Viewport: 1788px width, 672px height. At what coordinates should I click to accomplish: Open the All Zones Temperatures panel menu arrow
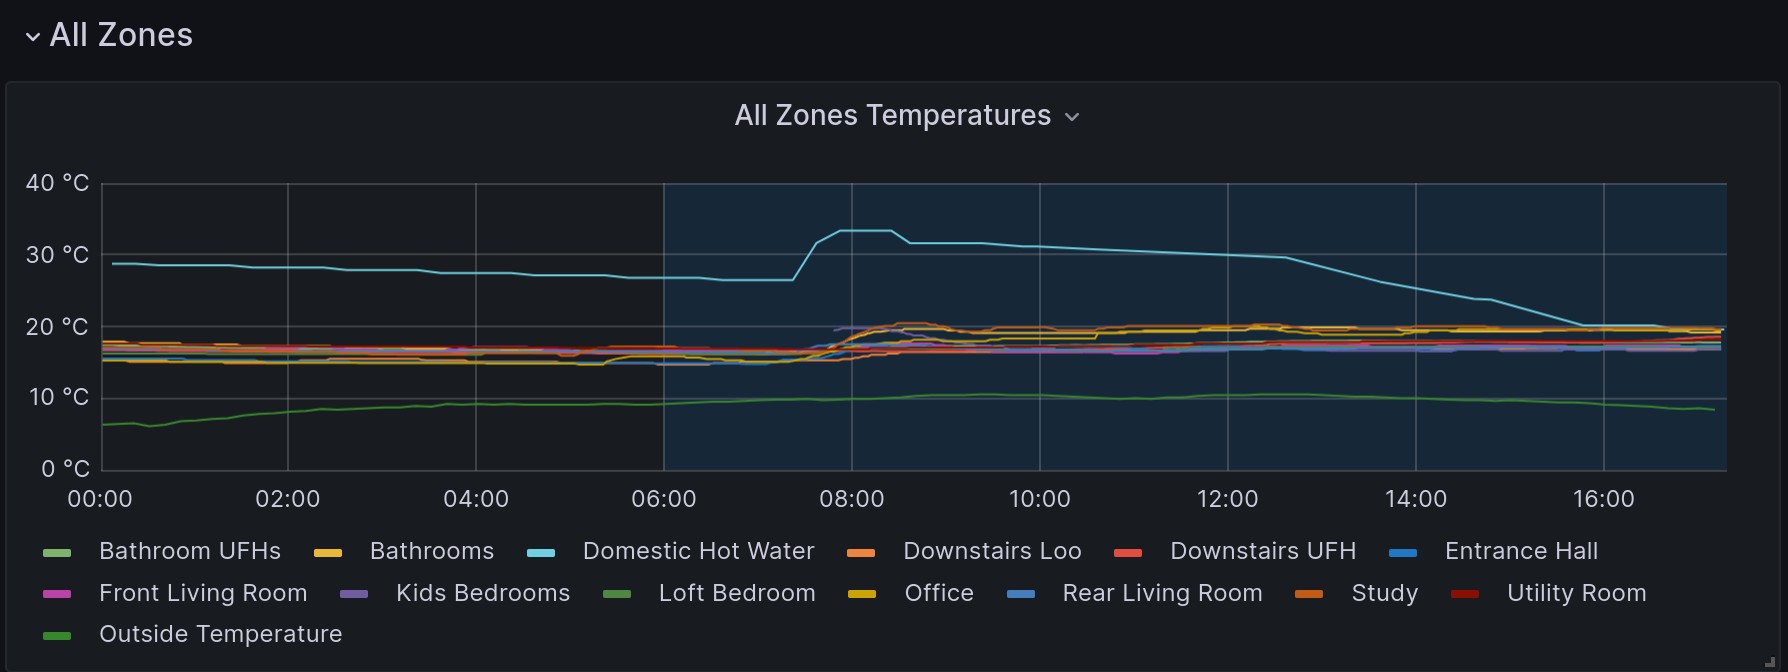click(x=1072, y=117)
